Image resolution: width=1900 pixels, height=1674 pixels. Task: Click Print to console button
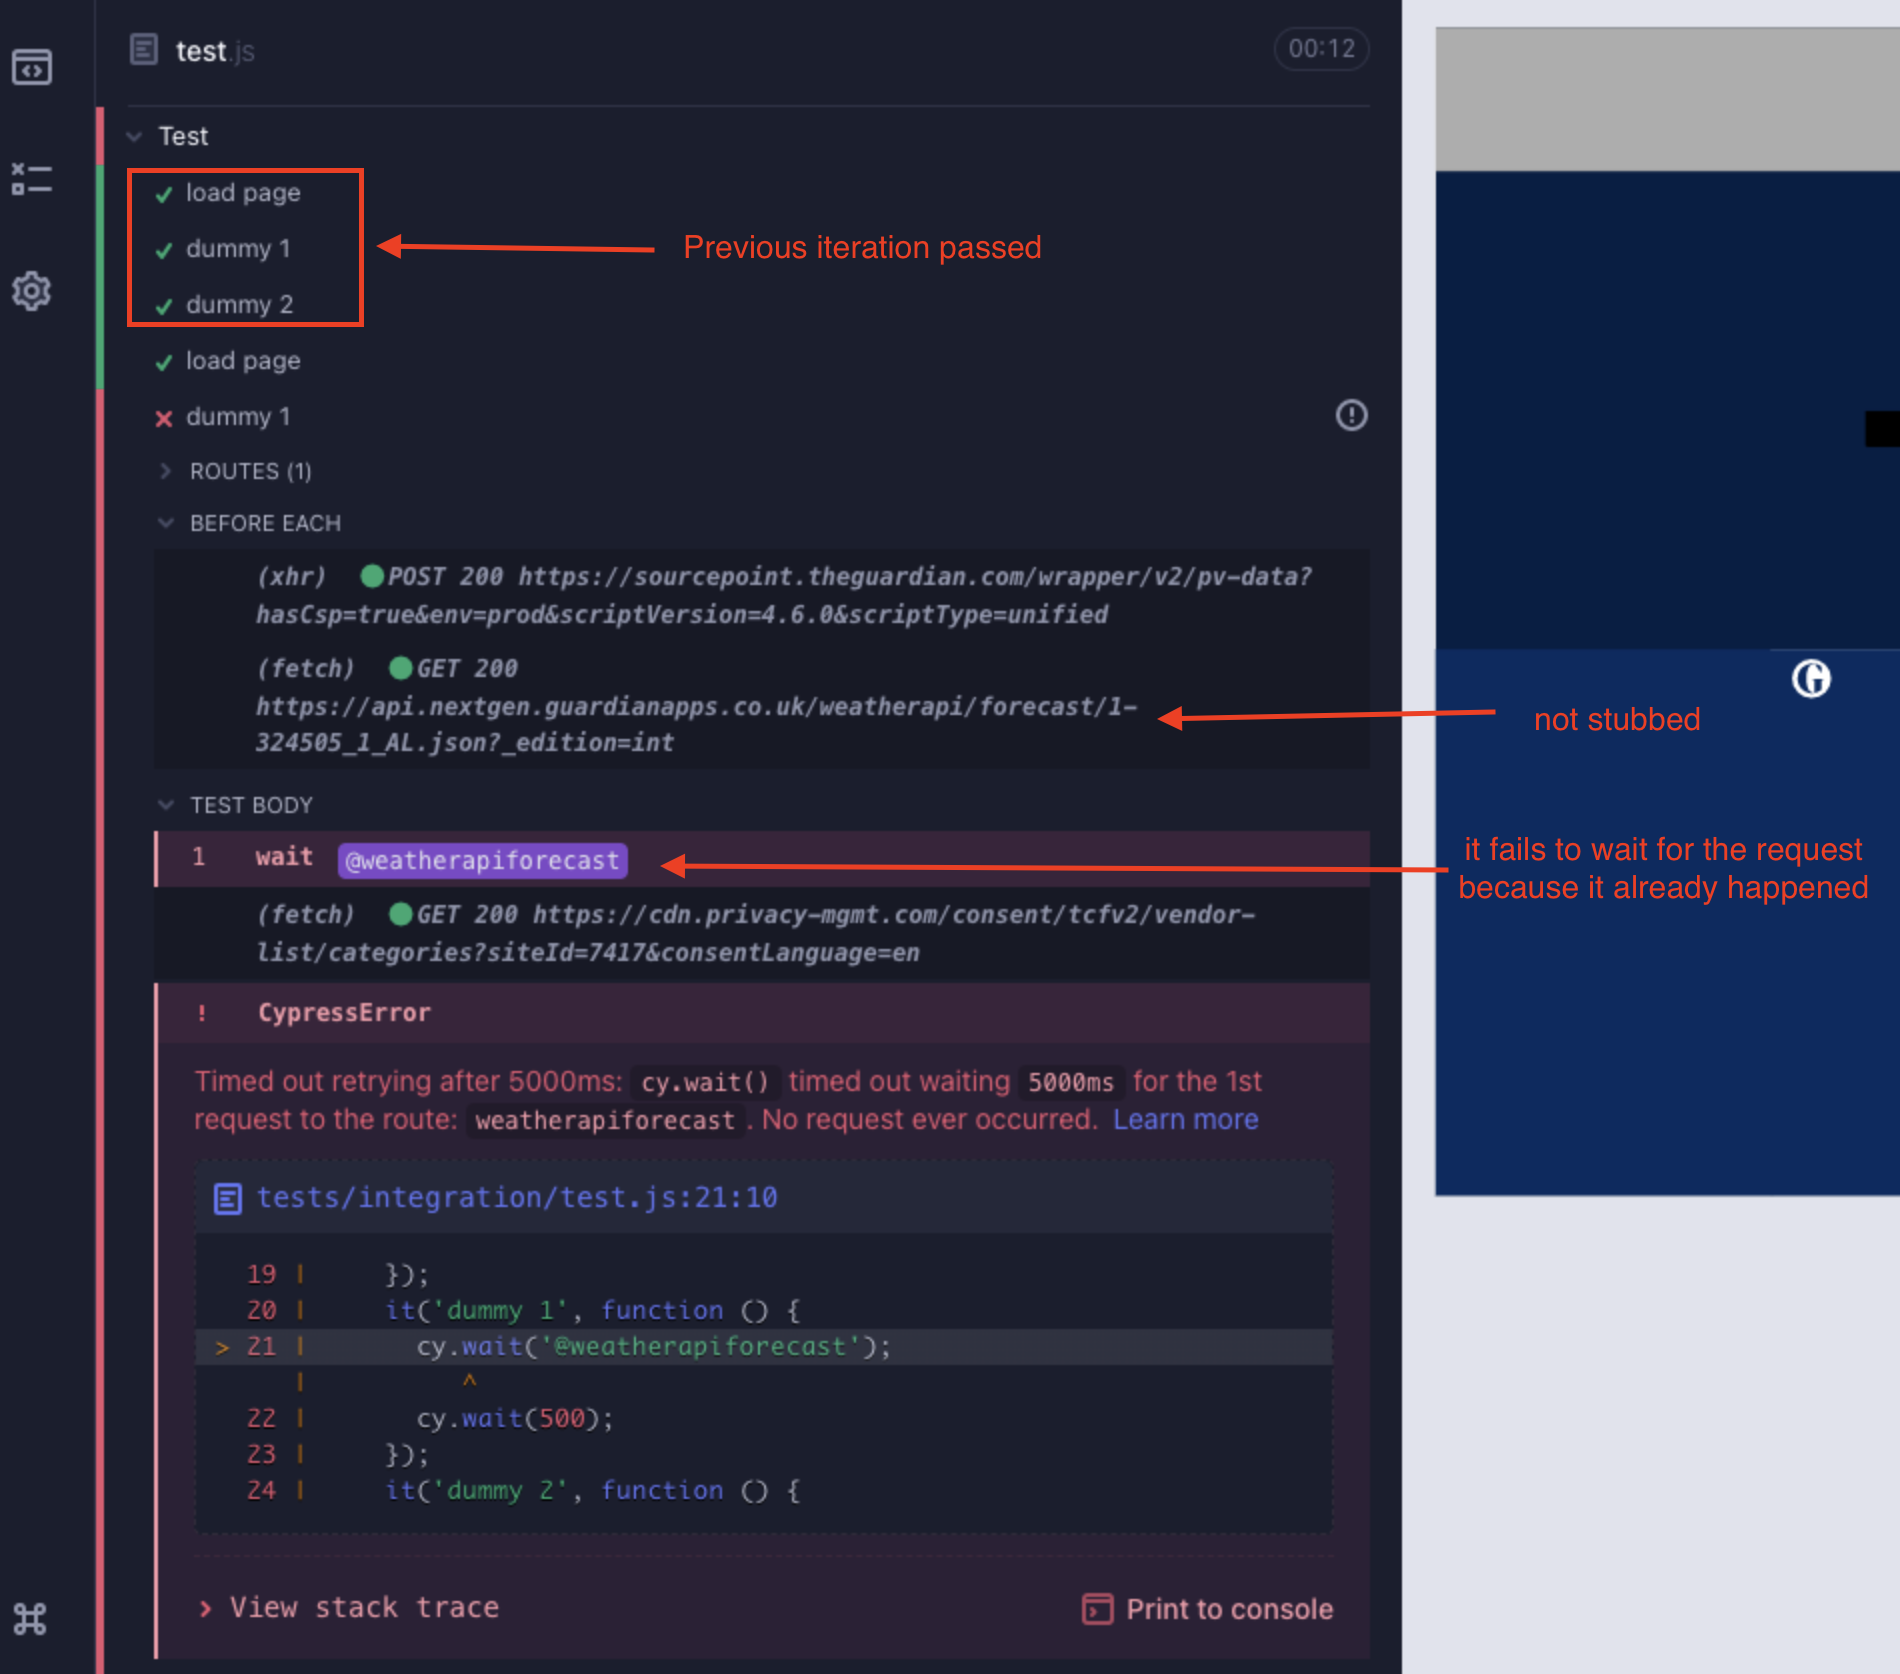point(1208,1609)
